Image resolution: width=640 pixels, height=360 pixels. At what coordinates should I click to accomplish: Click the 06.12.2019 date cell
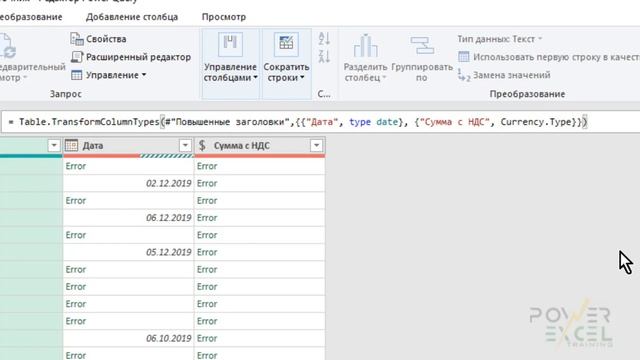128,218
